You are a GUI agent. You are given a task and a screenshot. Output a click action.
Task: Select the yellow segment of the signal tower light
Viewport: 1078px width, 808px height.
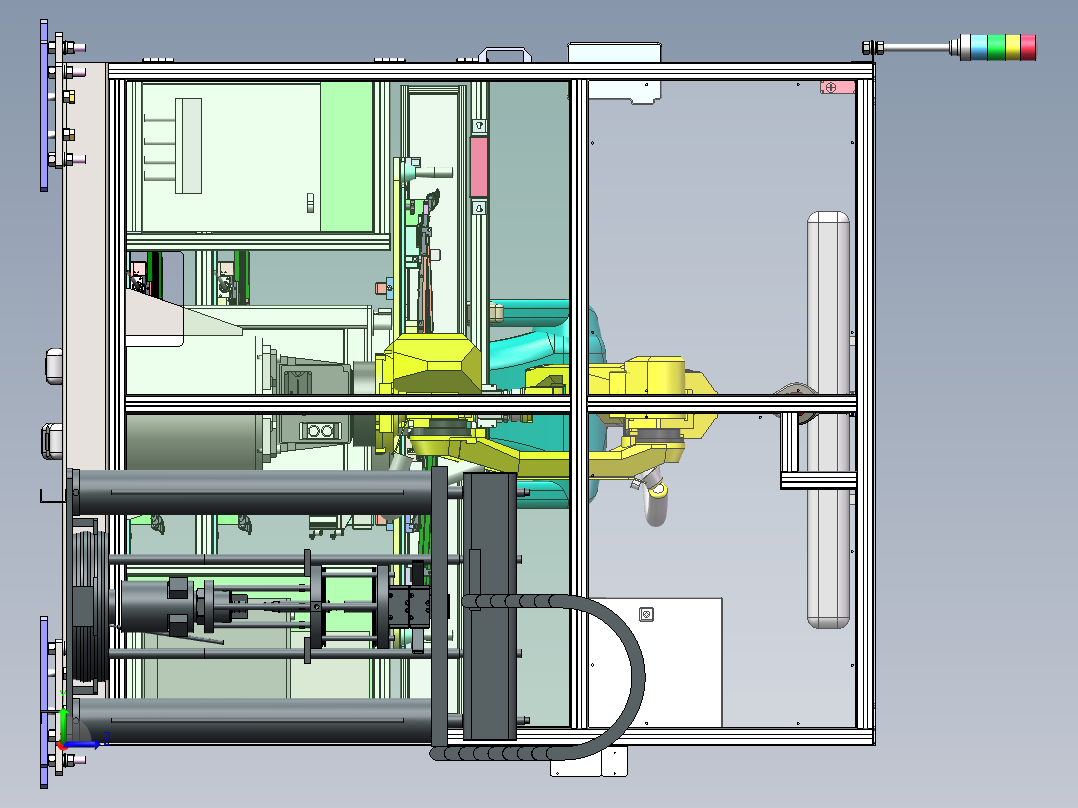[1013, 47]
